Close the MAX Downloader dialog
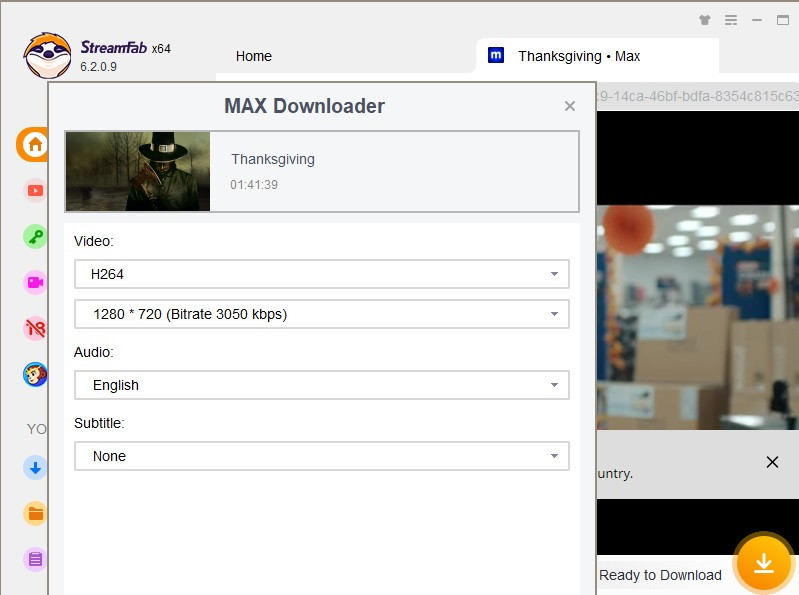799x595 pixels. pos(570,106)
